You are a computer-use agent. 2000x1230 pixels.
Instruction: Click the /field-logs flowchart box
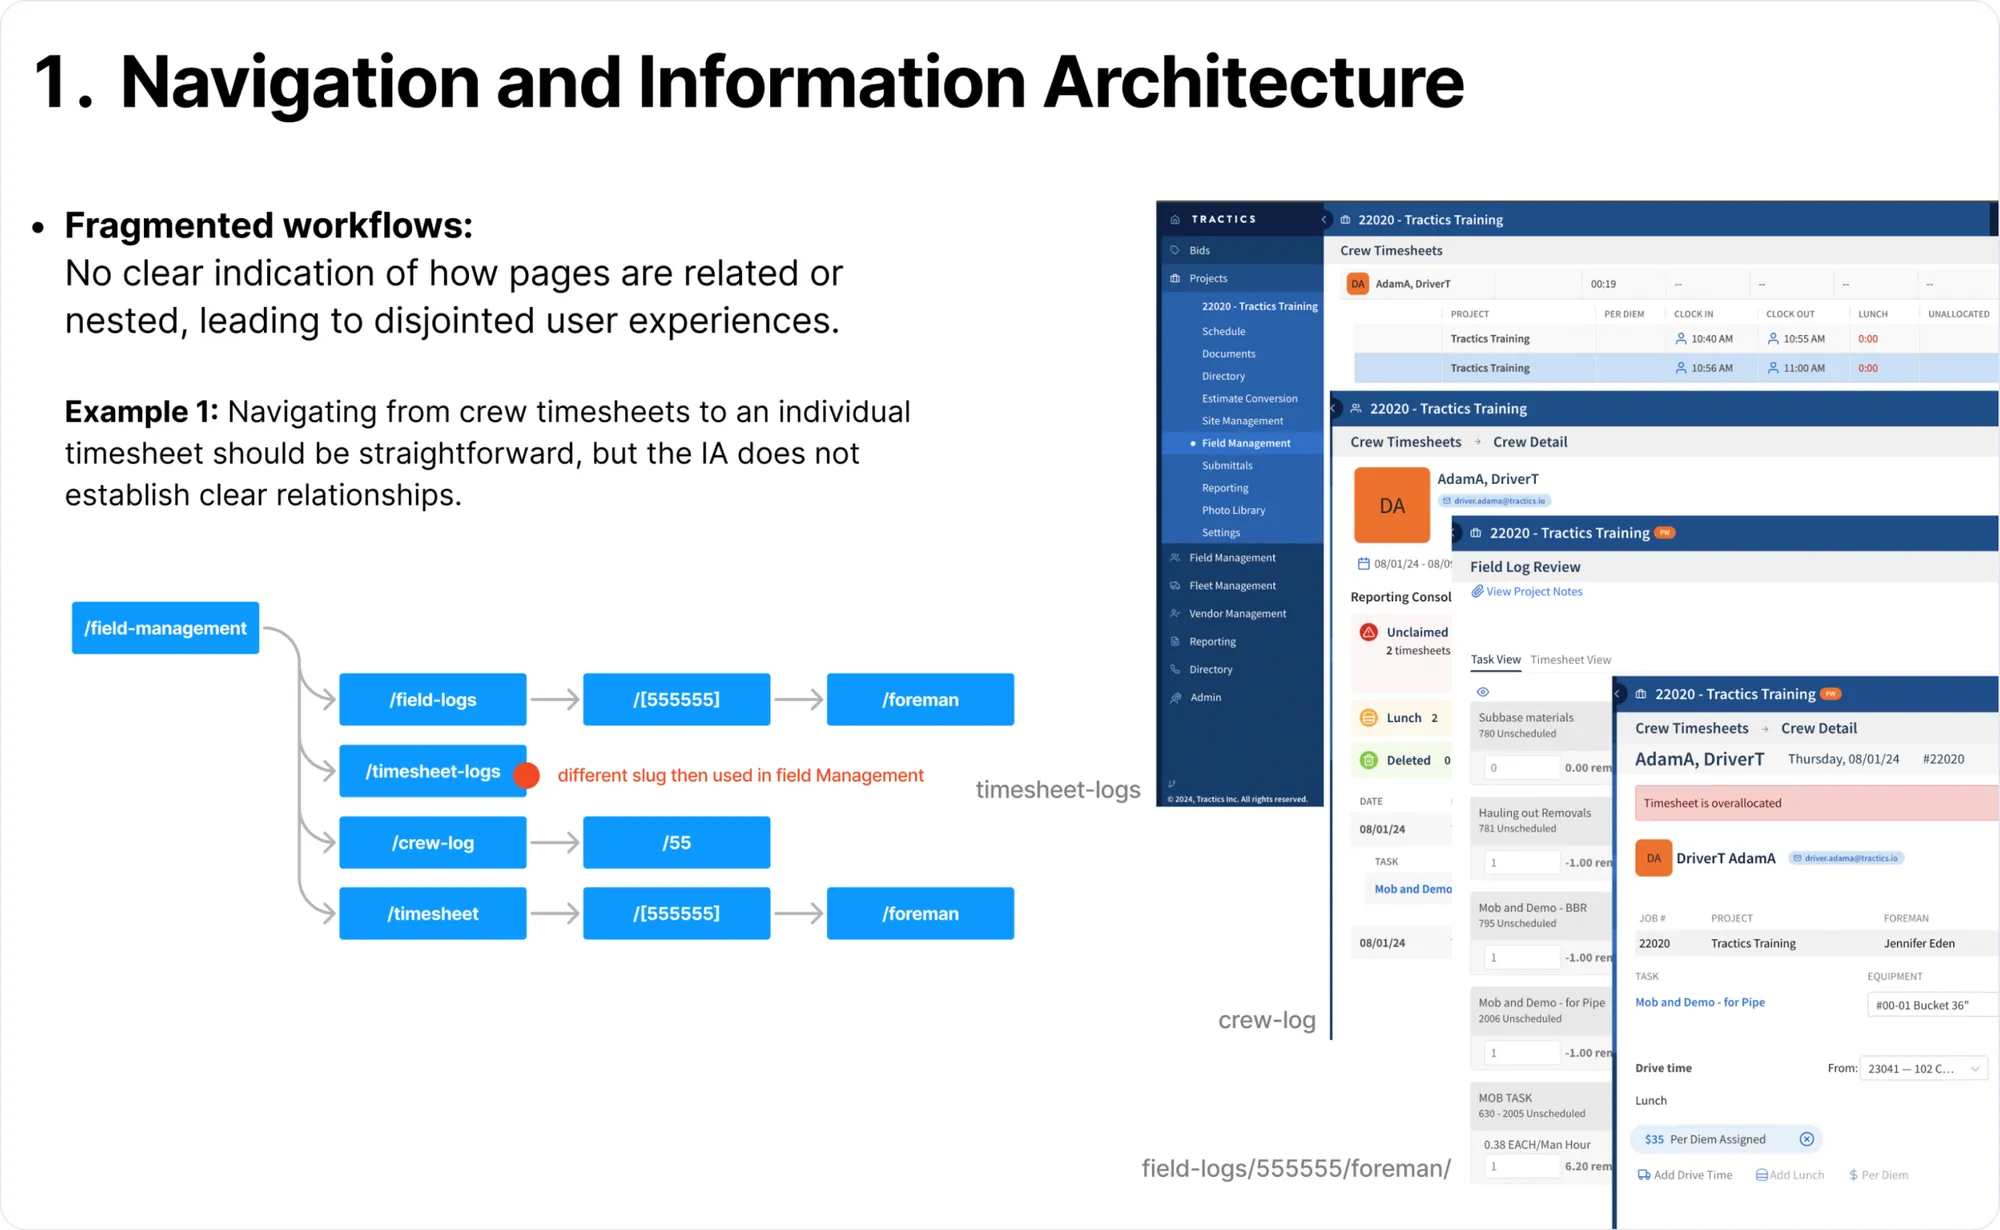(x=433, y=700)
